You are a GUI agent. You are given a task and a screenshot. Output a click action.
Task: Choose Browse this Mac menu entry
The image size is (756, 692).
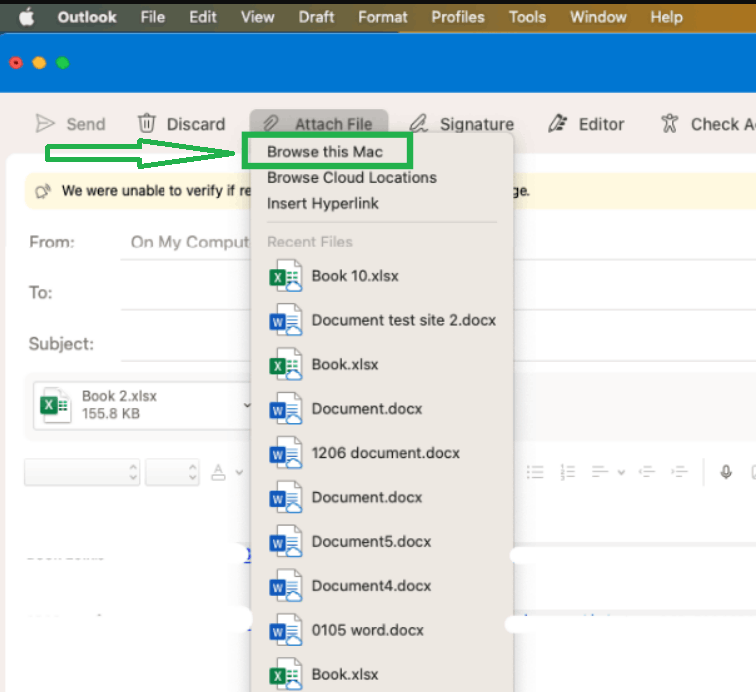coord(325,152)
